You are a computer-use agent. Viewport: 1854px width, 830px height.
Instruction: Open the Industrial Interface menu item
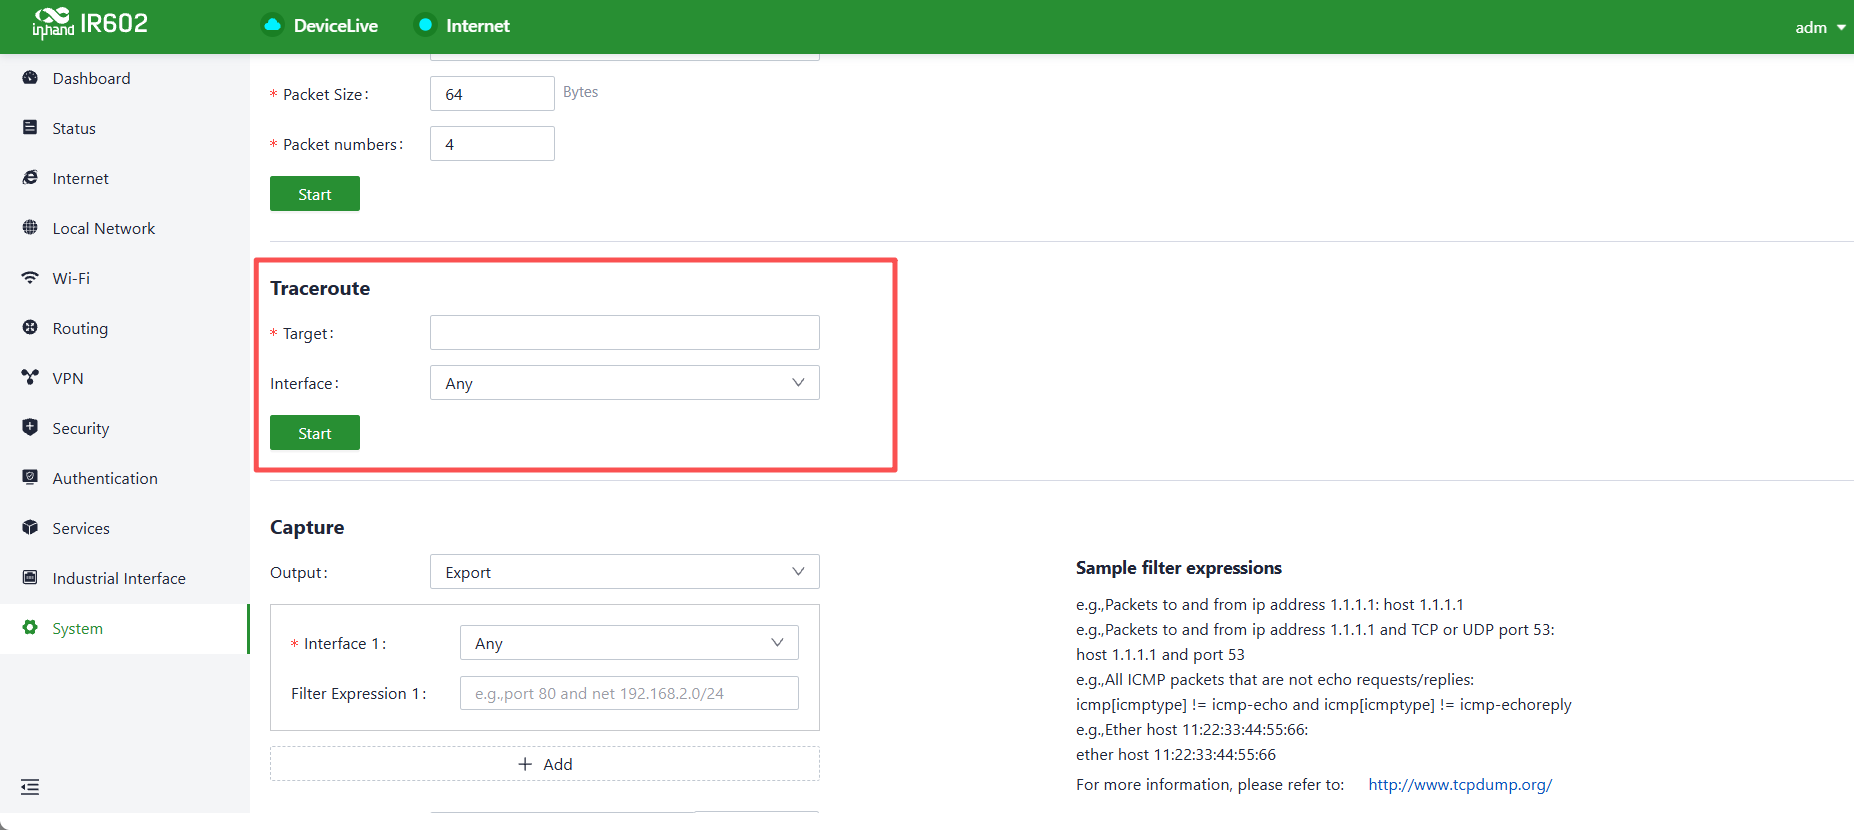pyautogui.click(x=119, y=578)
